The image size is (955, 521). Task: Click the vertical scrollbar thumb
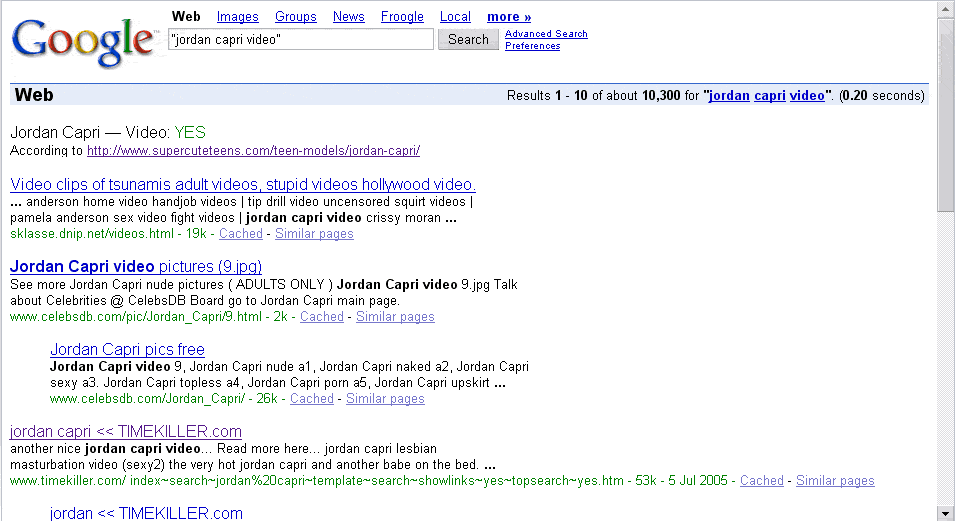click(946, 115)
